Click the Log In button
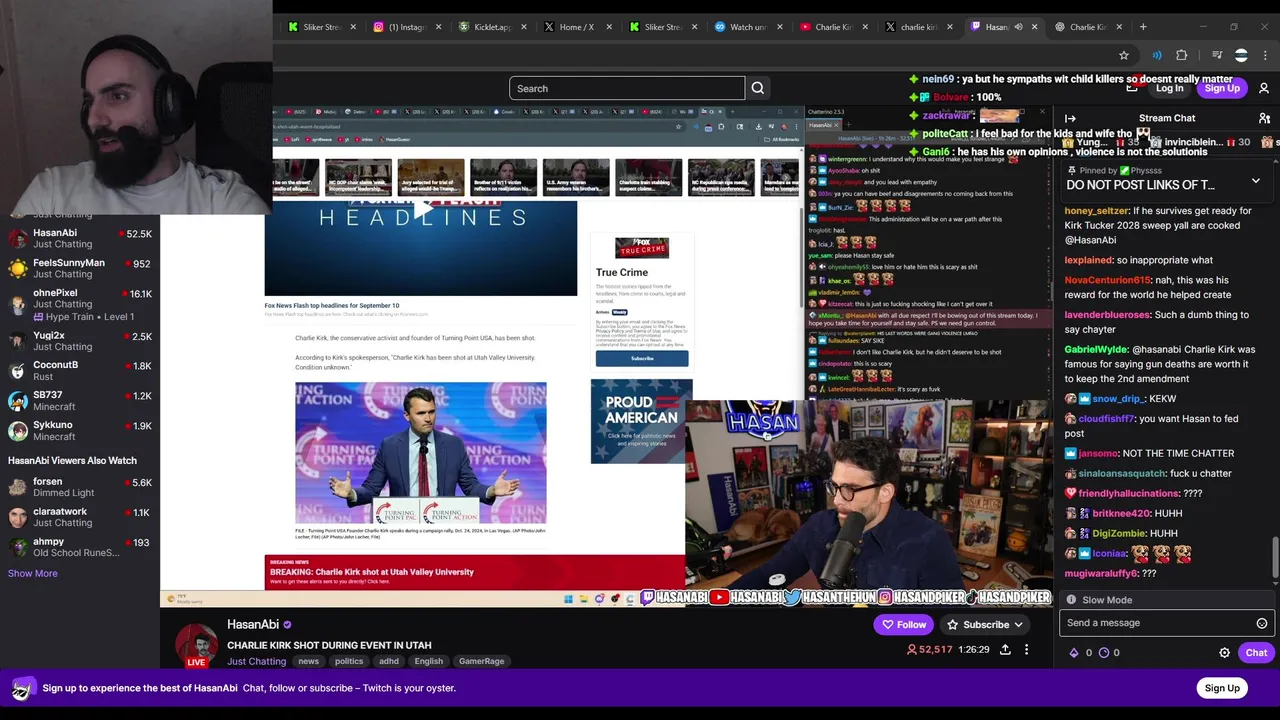Viewport: 1280px width, 720px height. [1169, 88]
